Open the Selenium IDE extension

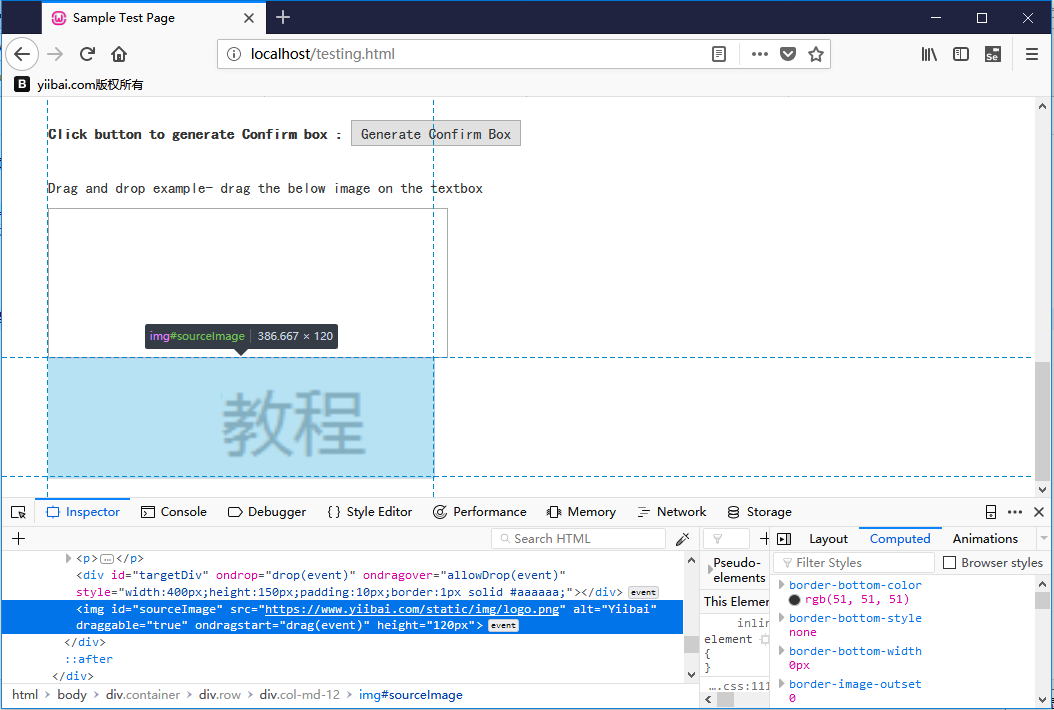click(992, 54)
